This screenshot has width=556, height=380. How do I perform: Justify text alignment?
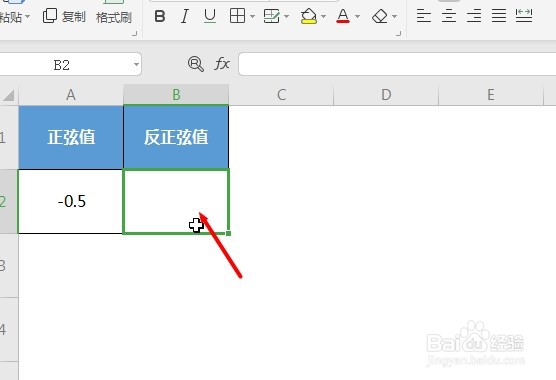point(499,16)
